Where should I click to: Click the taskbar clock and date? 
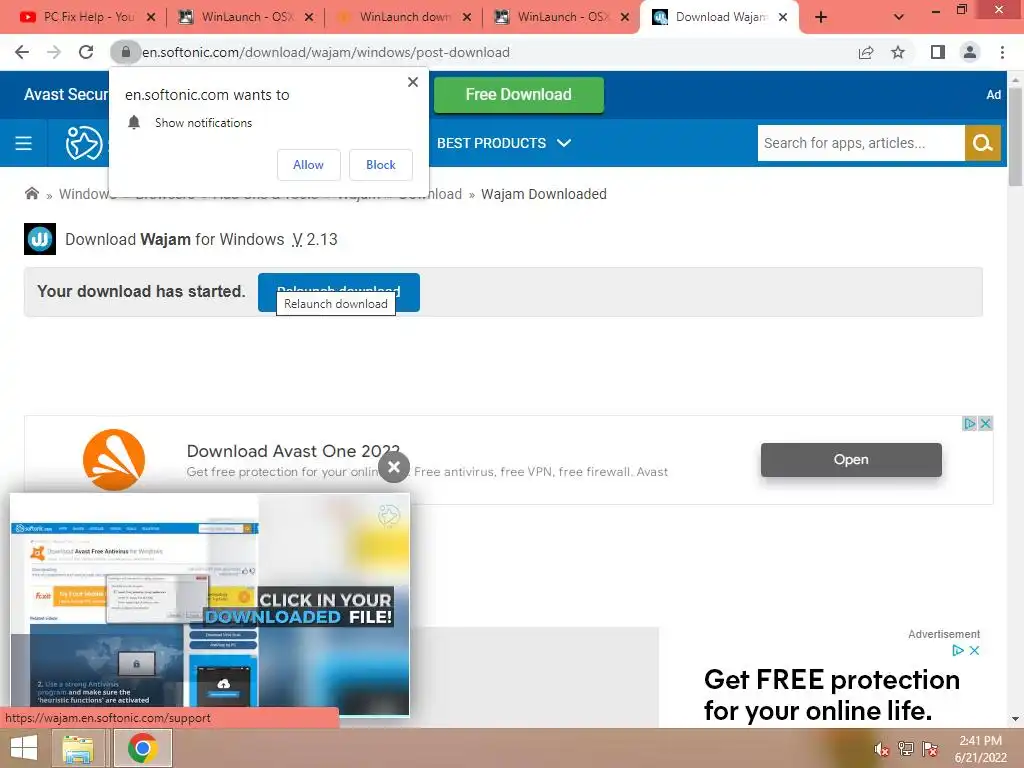point(980,749)
